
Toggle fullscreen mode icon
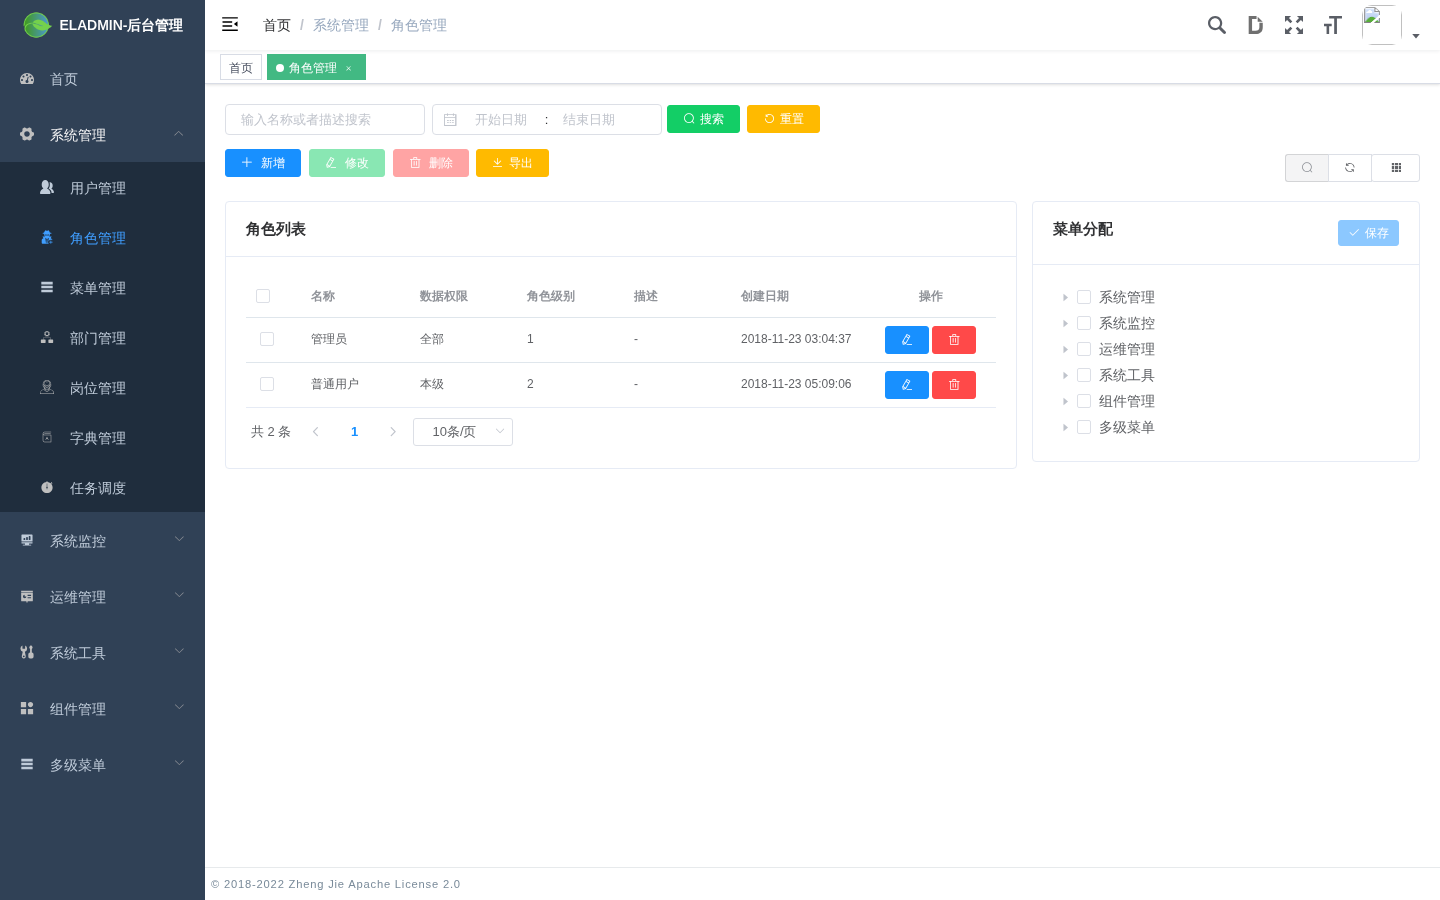coord(1294,25)
